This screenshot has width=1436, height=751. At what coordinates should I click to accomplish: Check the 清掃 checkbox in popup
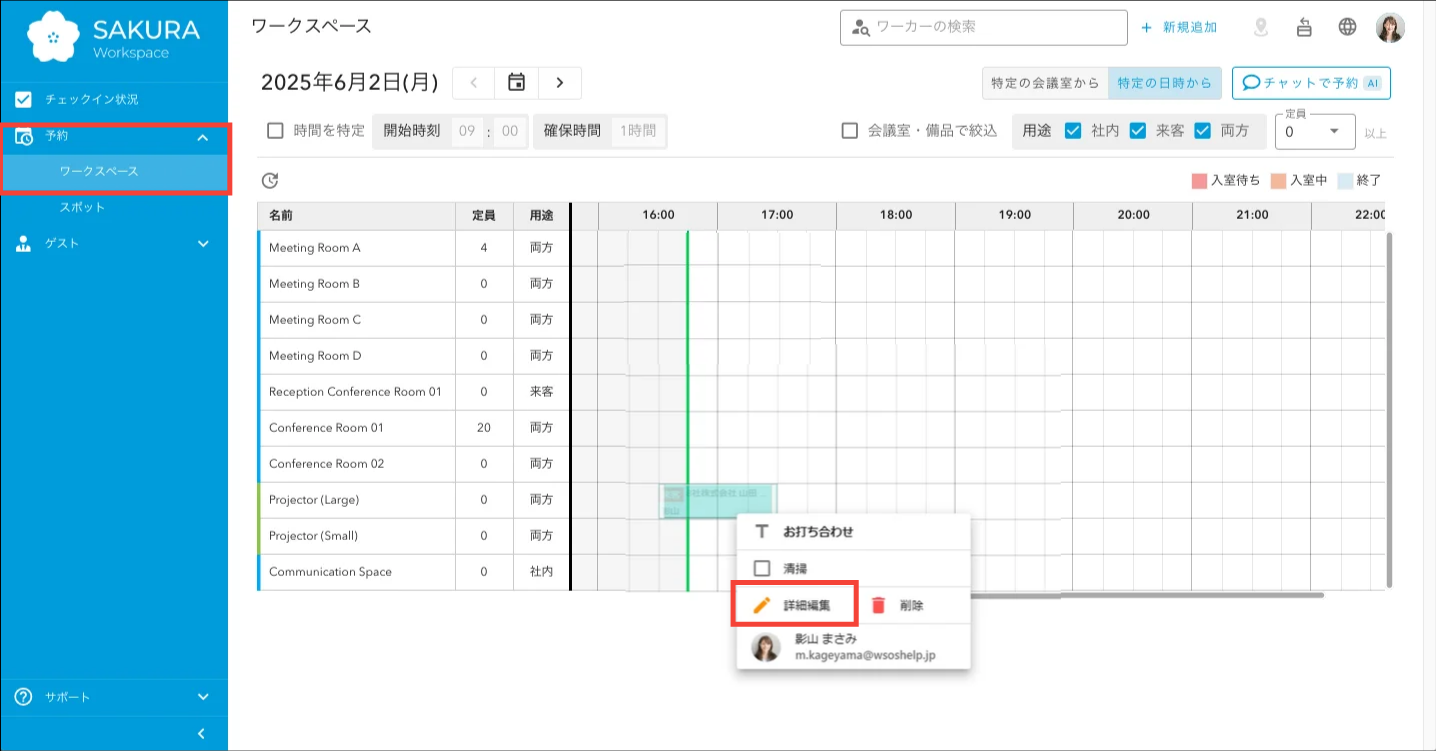point(762,568)
